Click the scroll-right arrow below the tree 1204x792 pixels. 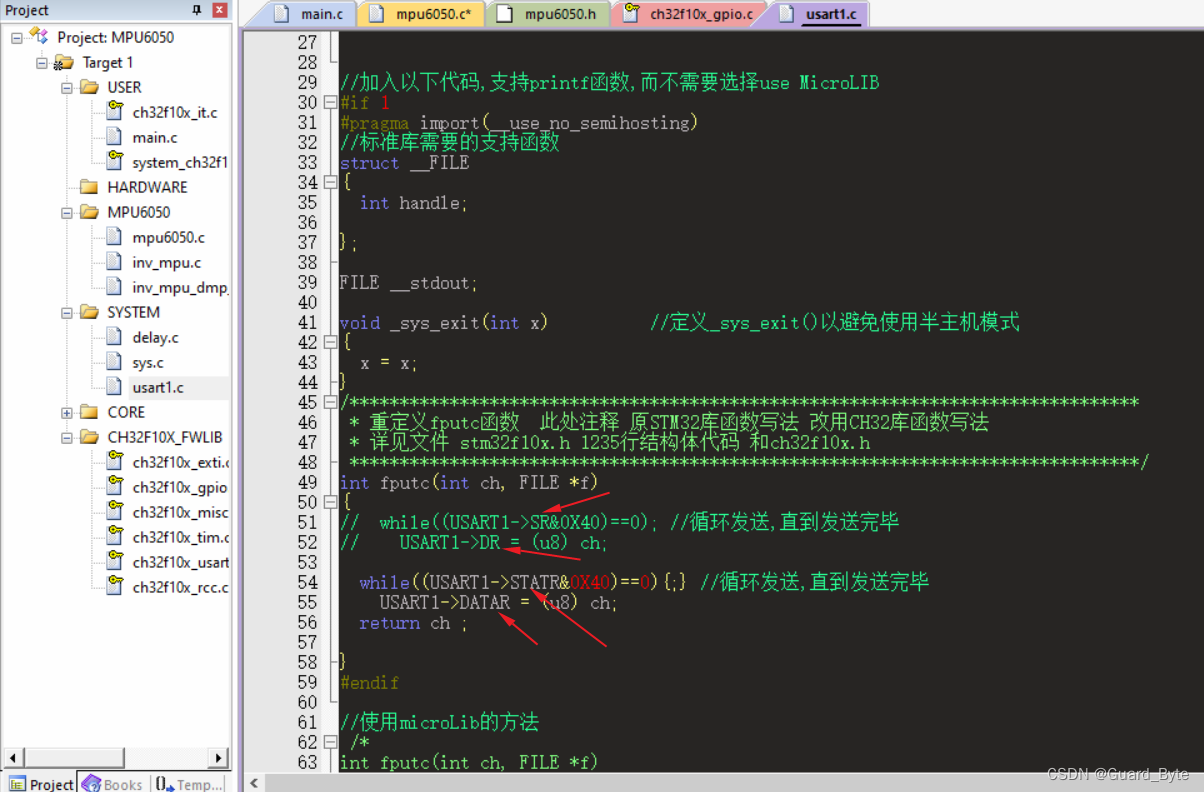(218, 758)
